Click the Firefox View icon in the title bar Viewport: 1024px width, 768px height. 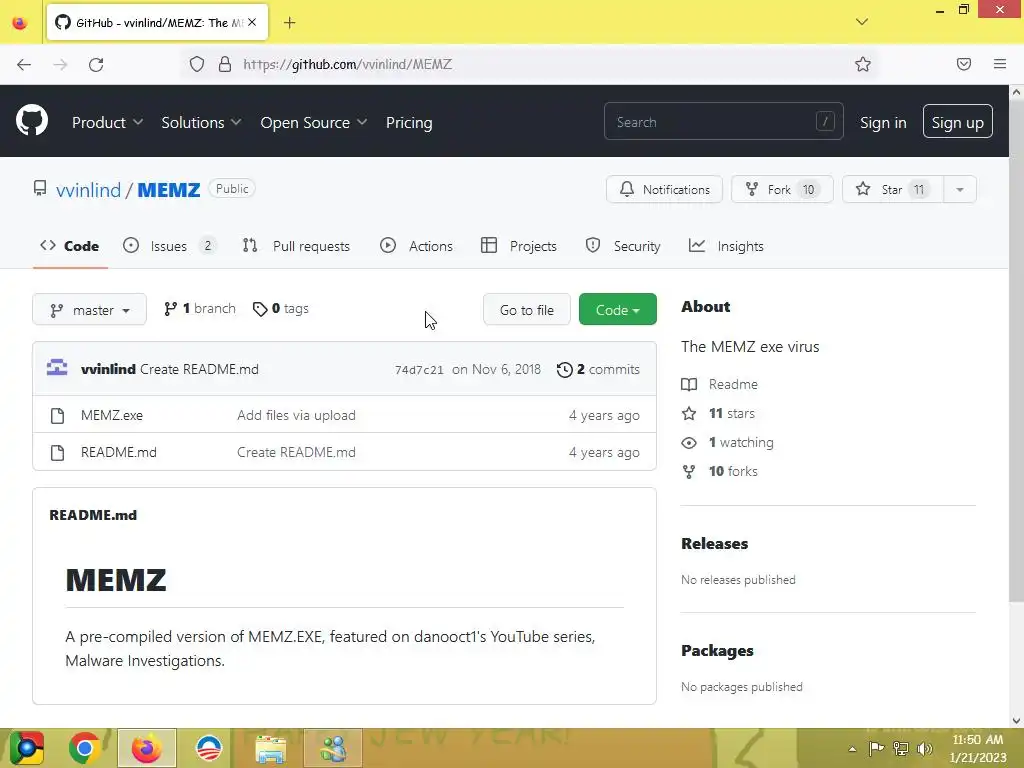pyautogui.click(x=20, y=23)
